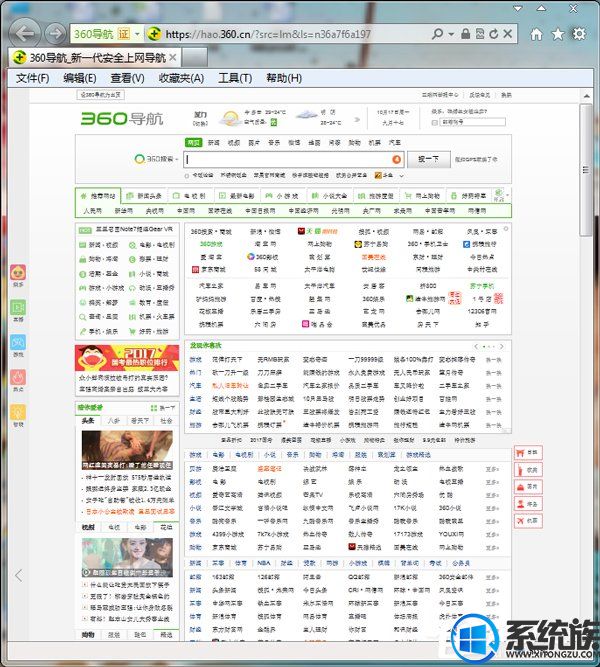Click the red person figure travel icon
Image resolution: width=600 pixels, height=667 pixels.
(520, 504)
